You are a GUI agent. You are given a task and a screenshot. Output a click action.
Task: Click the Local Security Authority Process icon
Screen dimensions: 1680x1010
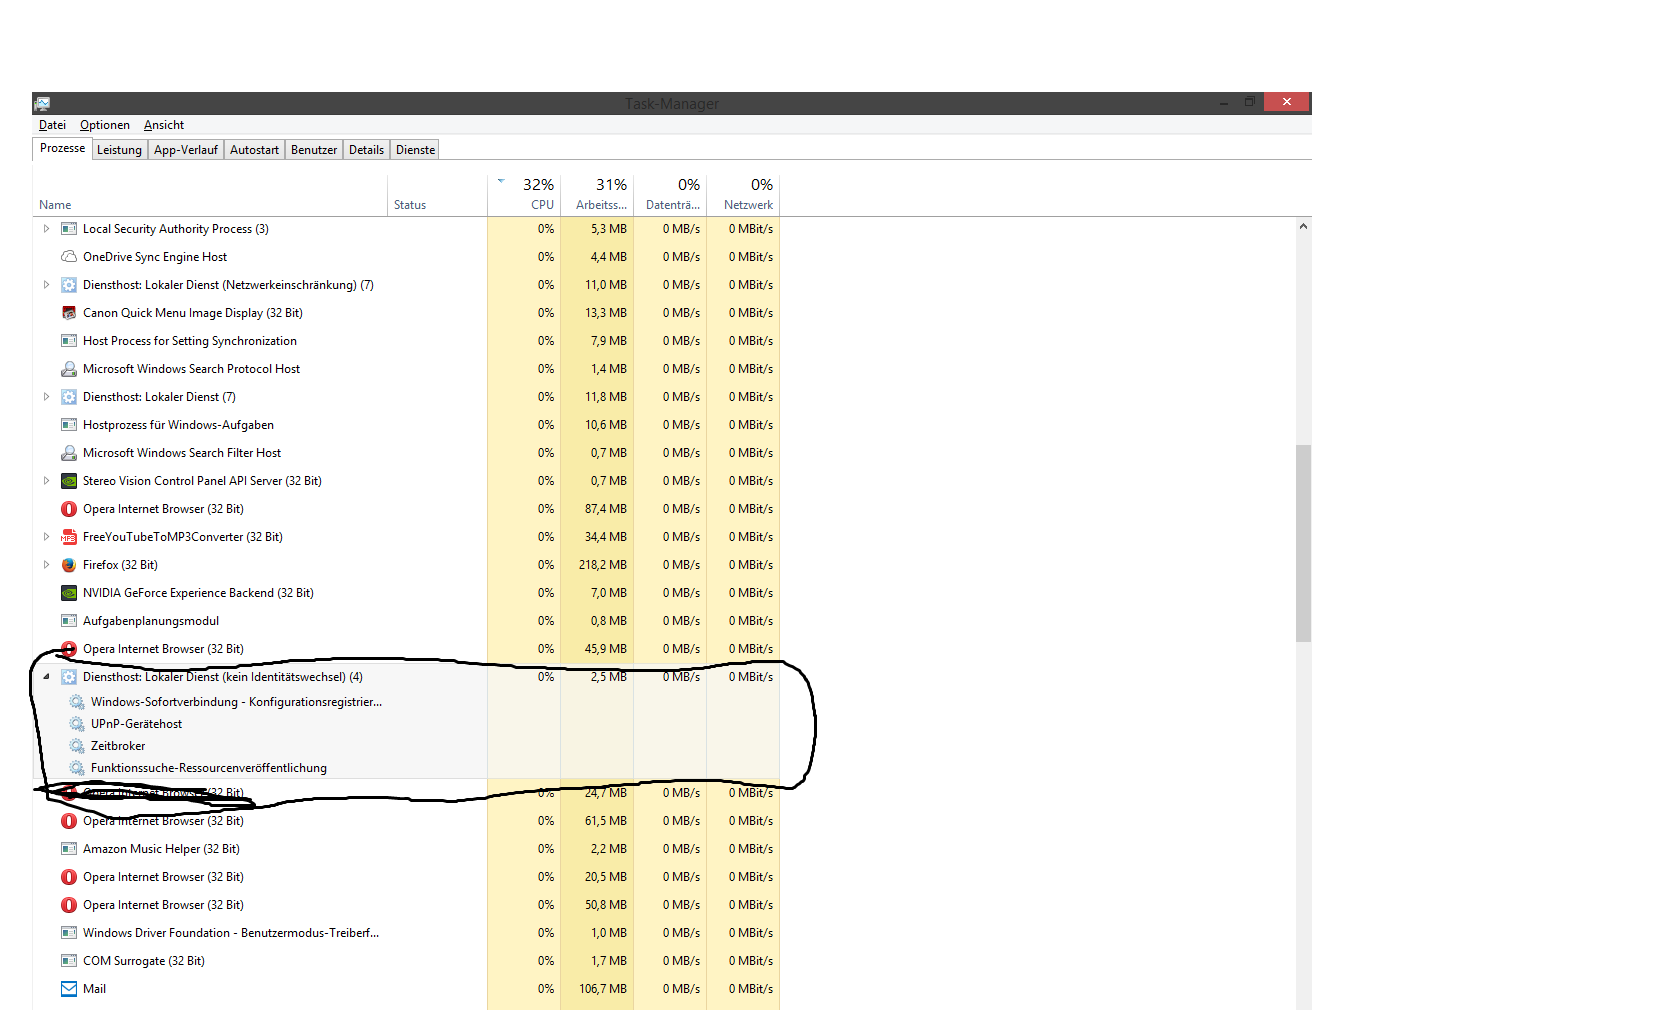tap(69, 229)
